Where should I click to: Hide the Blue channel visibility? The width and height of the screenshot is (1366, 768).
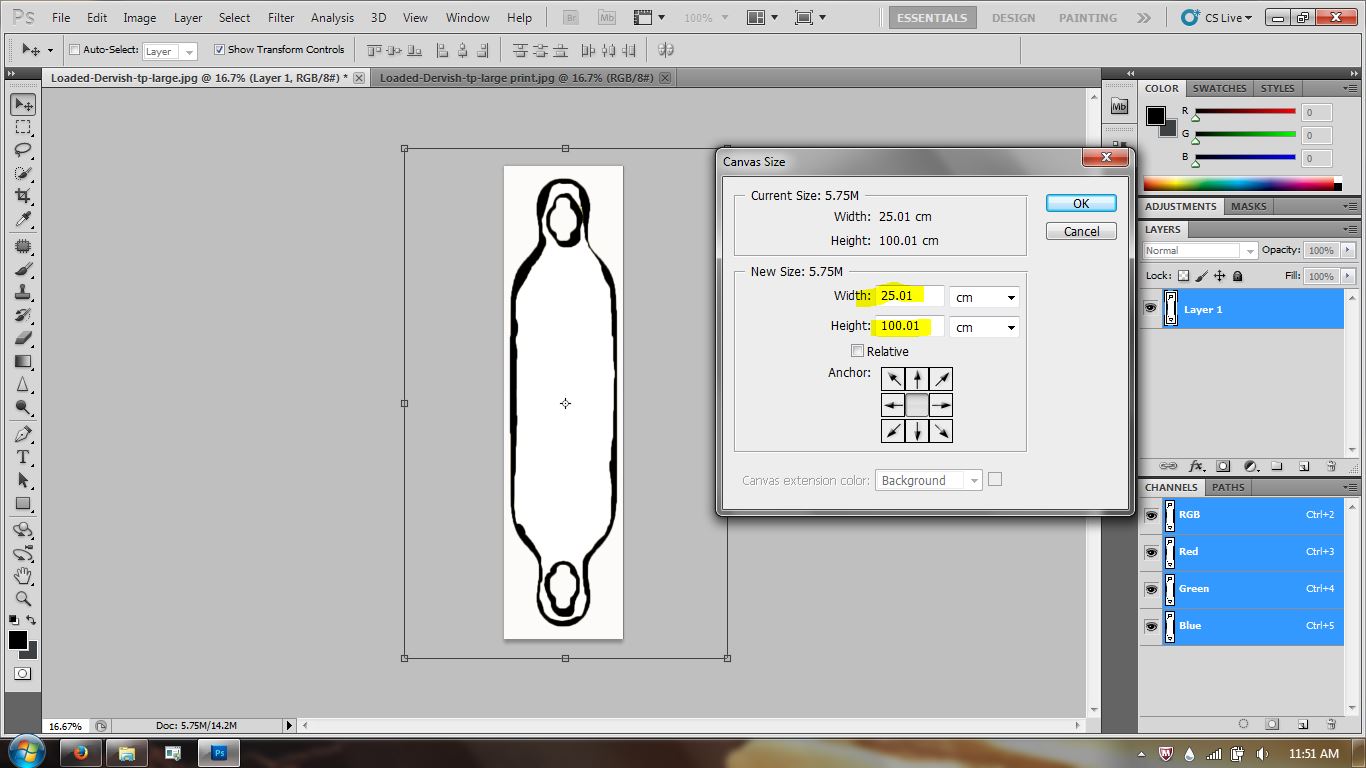[x=1151, y=626]
